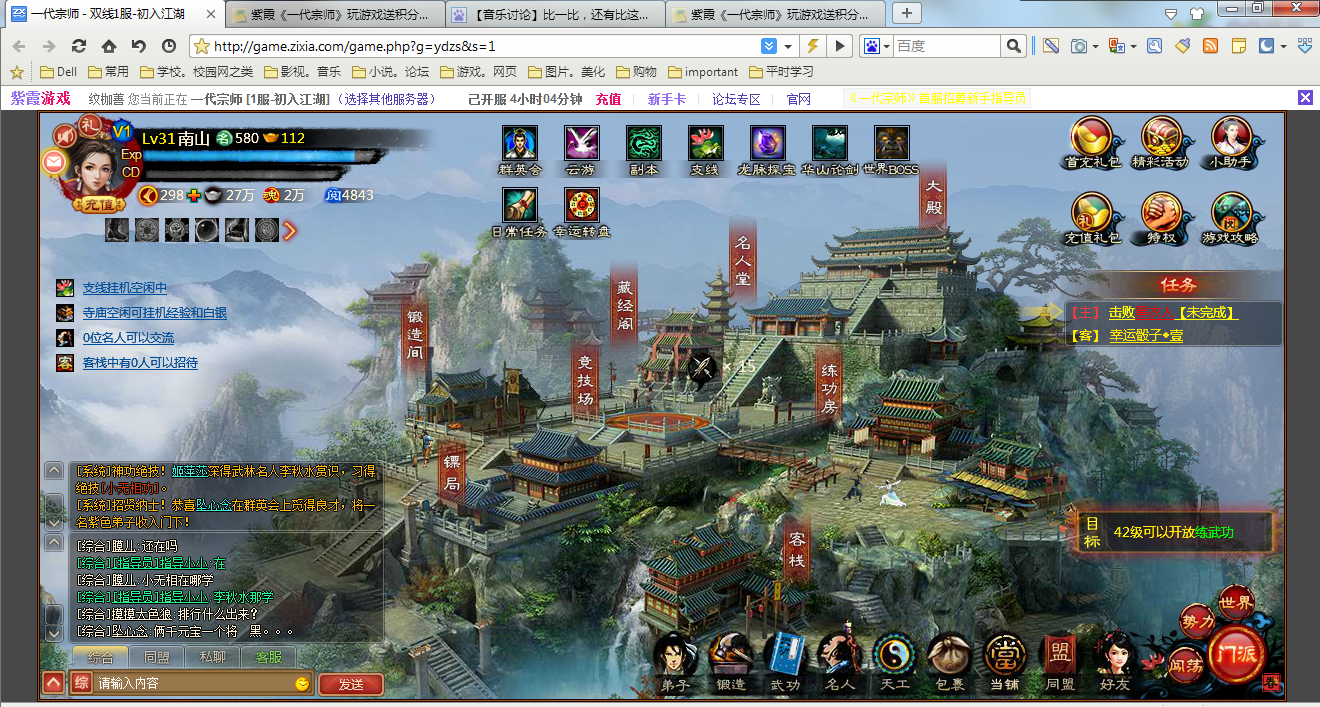
Task: Open the 包裹 inventory bag icon
Action: click(x=949, y=662)
